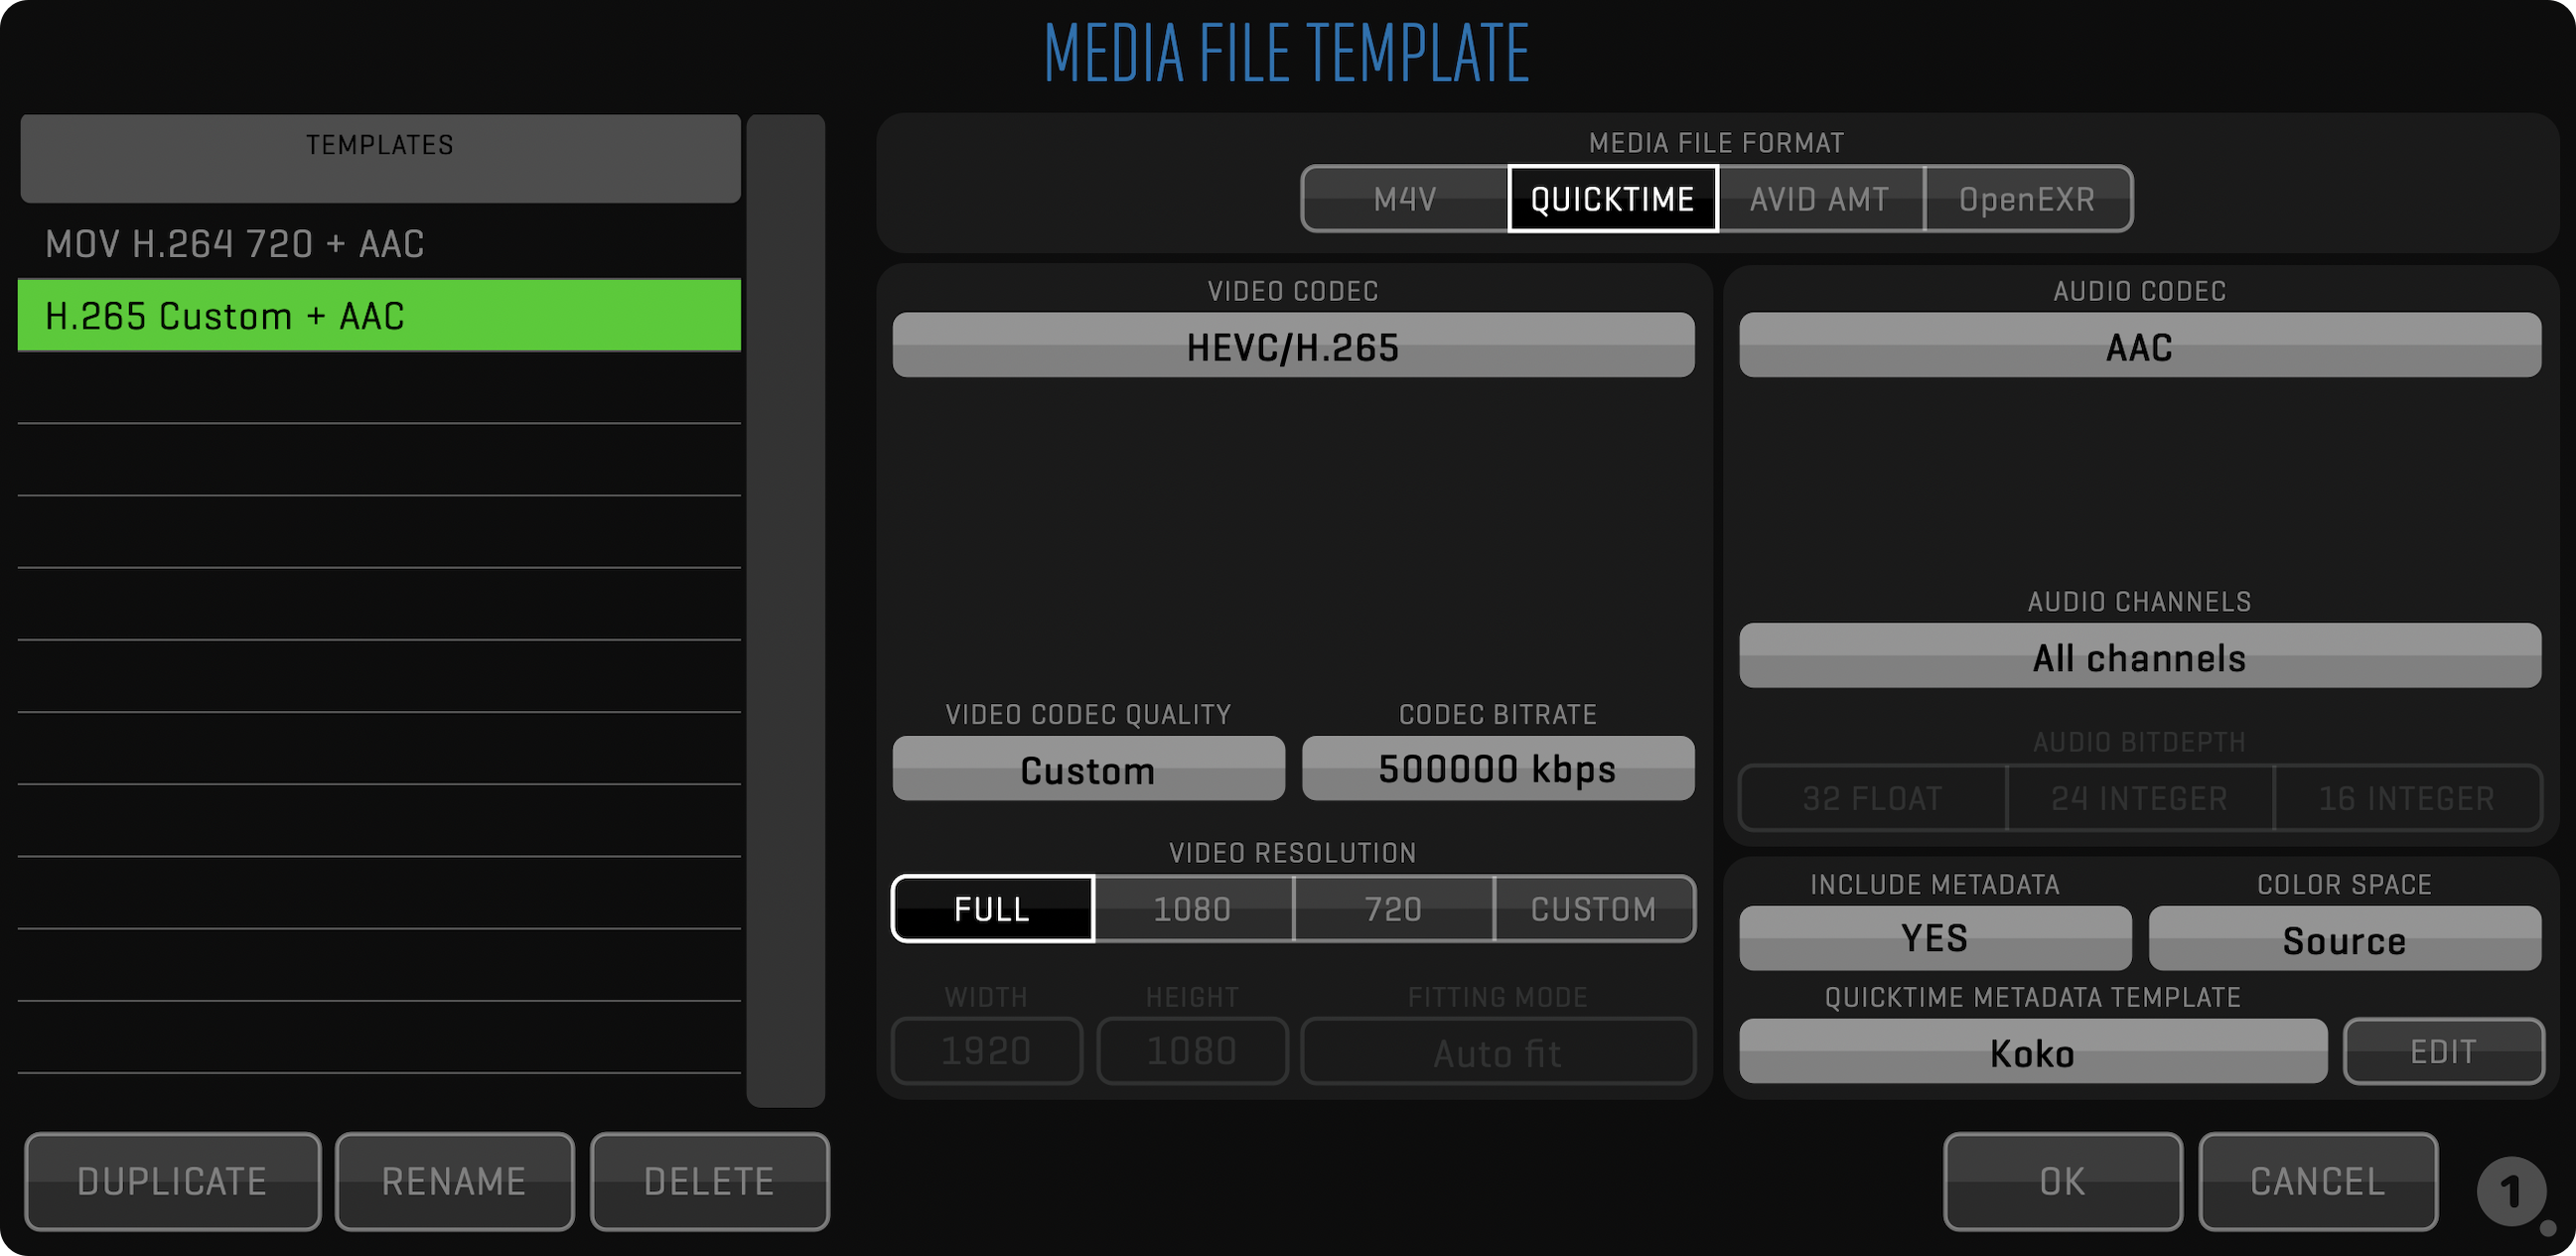2576x1256 pixels.
Task: Expand the All channels audio dropdown
Action: pos(2139,657)
